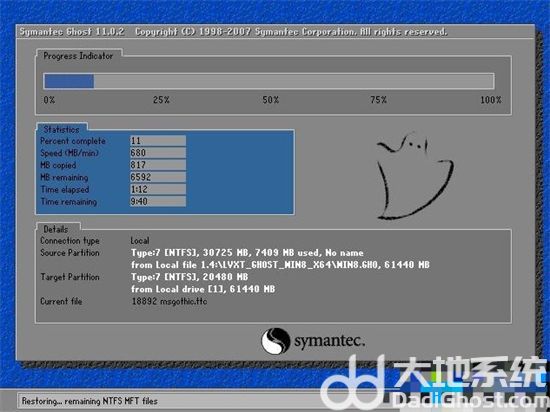Click the Source Partition label
The height and width of the screenshot is (412, 550).
coord(69,253)
